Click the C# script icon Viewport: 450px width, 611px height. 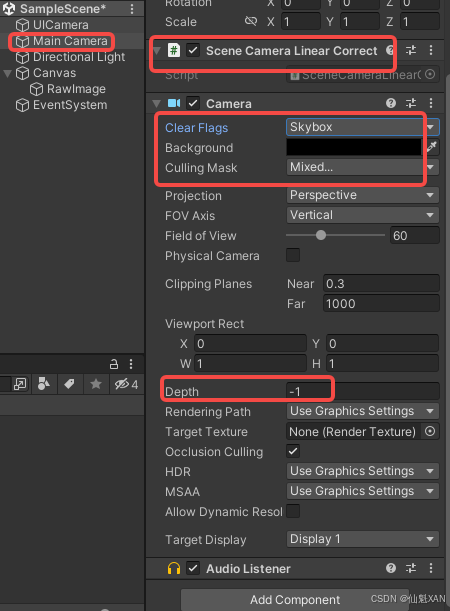pos(174,50)
